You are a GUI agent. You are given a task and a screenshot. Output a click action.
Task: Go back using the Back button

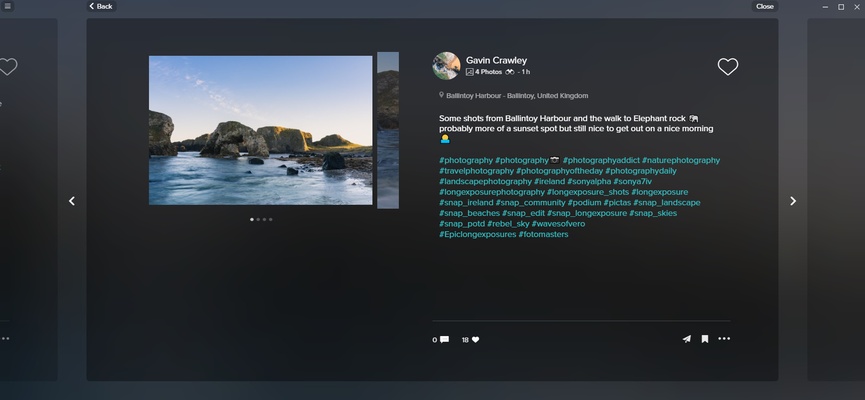102,6
